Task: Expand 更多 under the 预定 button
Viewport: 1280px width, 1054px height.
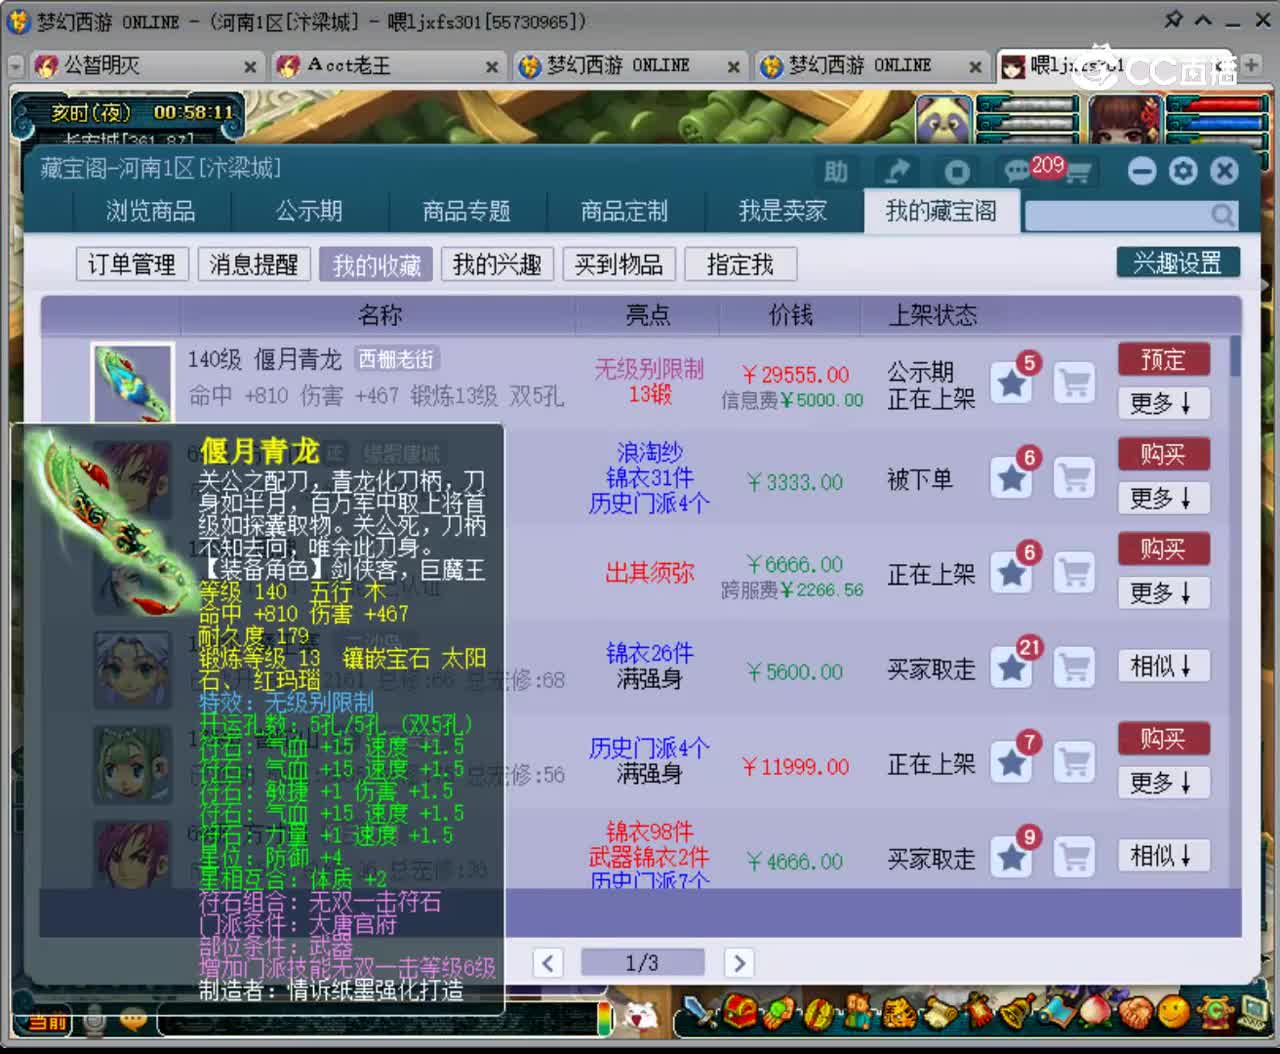Action: pyautogui.click(x=1163, y=403)
